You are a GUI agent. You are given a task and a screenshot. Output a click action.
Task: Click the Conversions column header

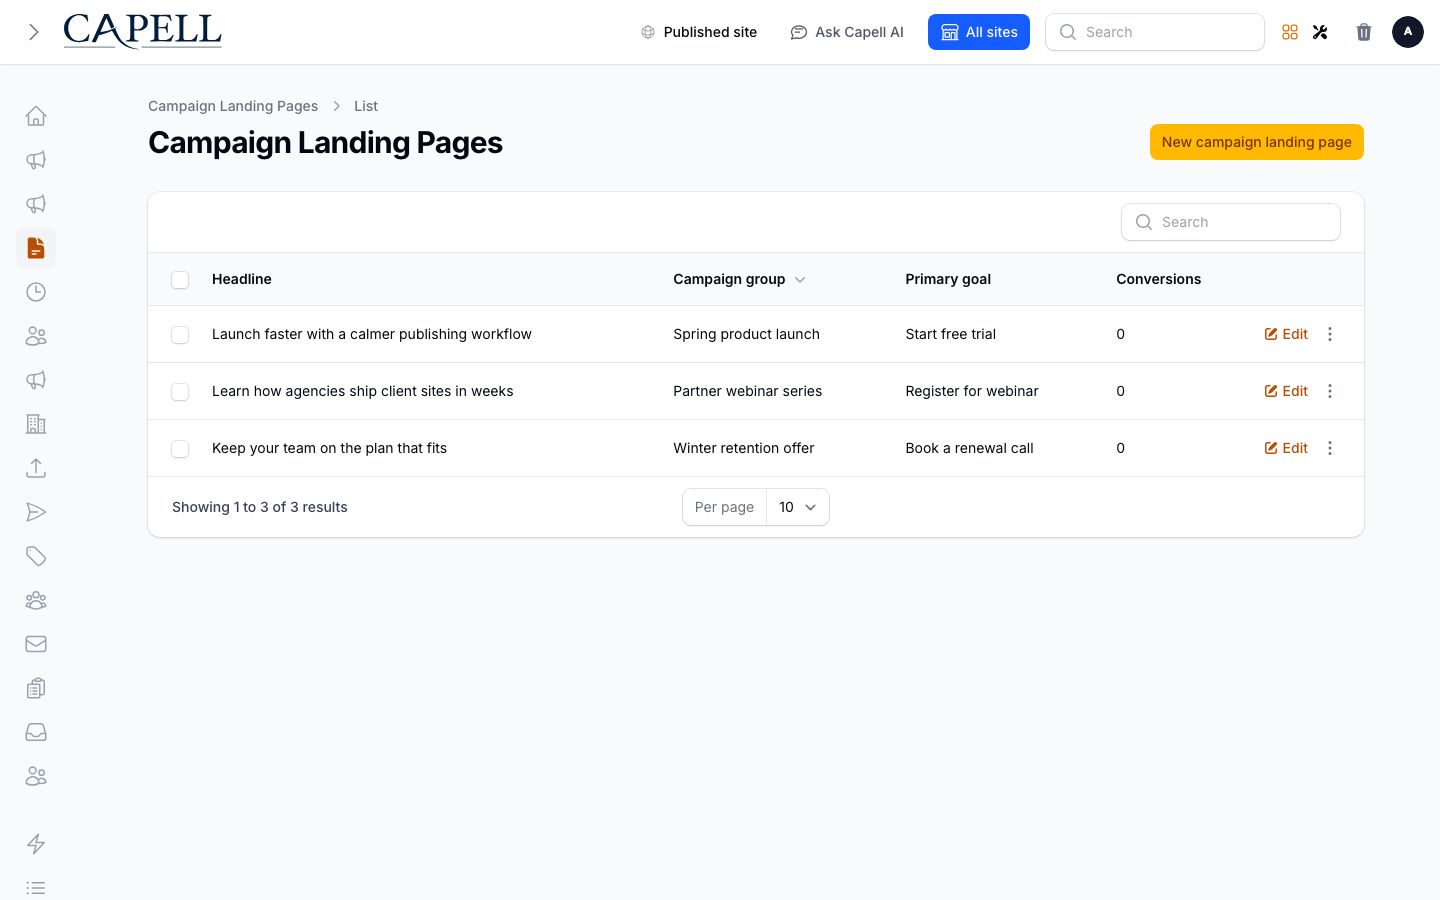click(1159, 279)
